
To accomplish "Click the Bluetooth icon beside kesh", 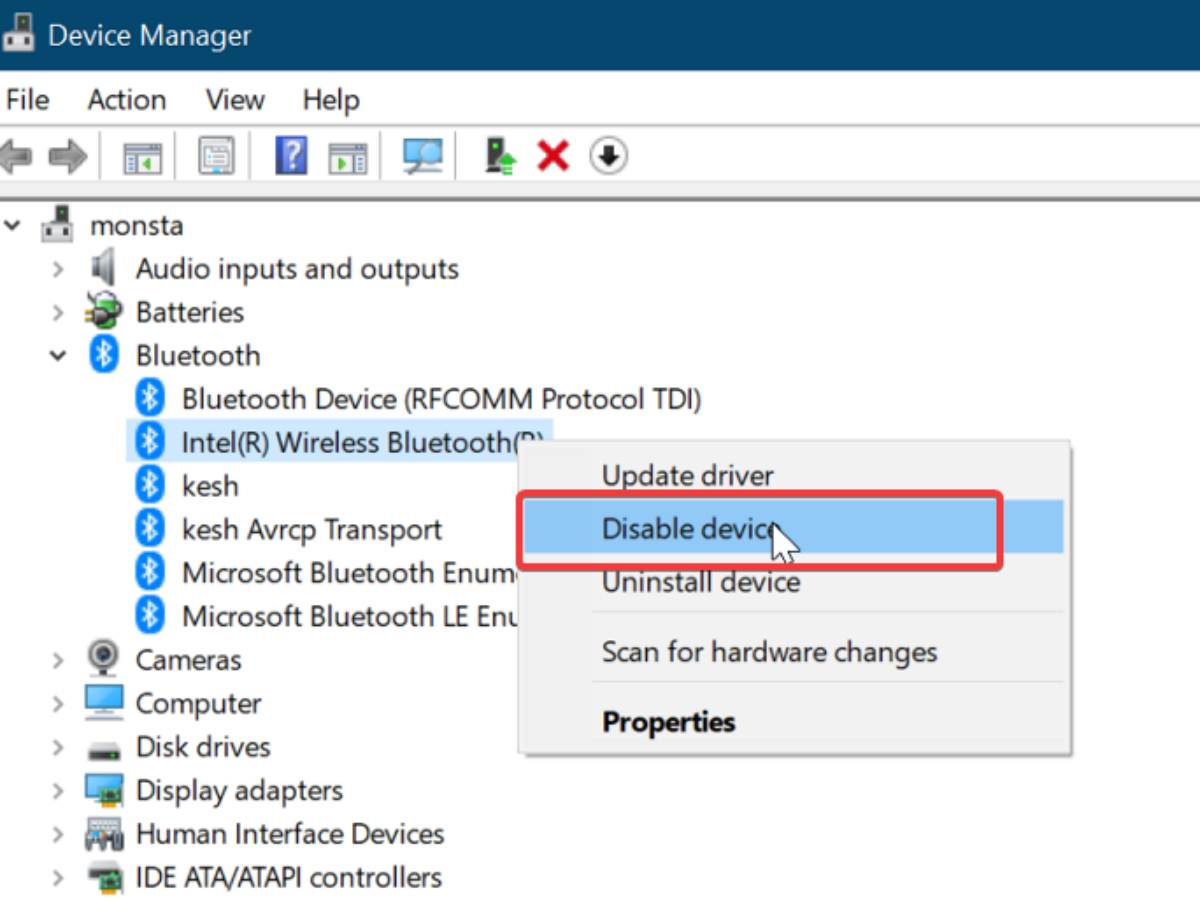I will pos(150,486).
